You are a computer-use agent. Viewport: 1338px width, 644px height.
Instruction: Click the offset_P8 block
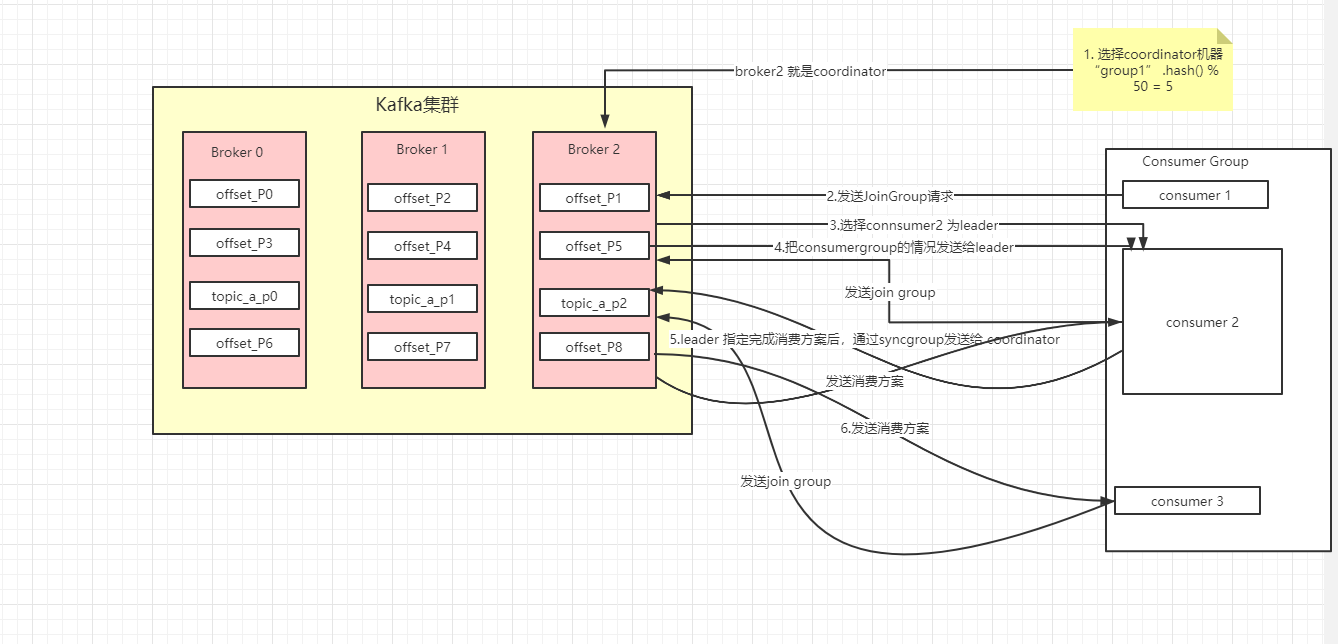click(x=594, y=347)
